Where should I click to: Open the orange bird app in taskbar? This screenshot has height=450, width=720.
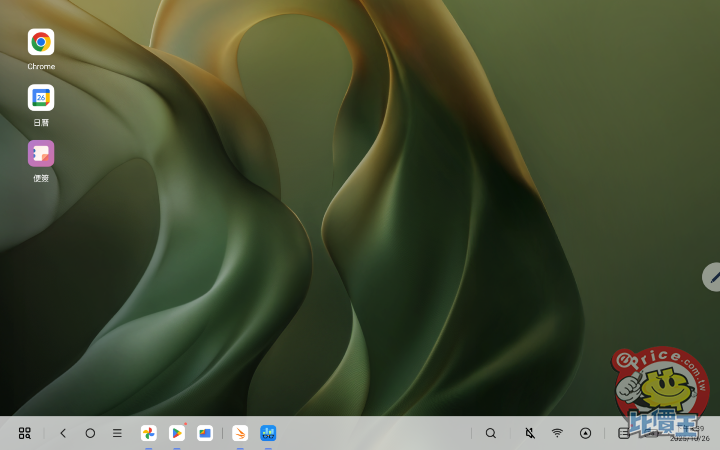(240, 433)
